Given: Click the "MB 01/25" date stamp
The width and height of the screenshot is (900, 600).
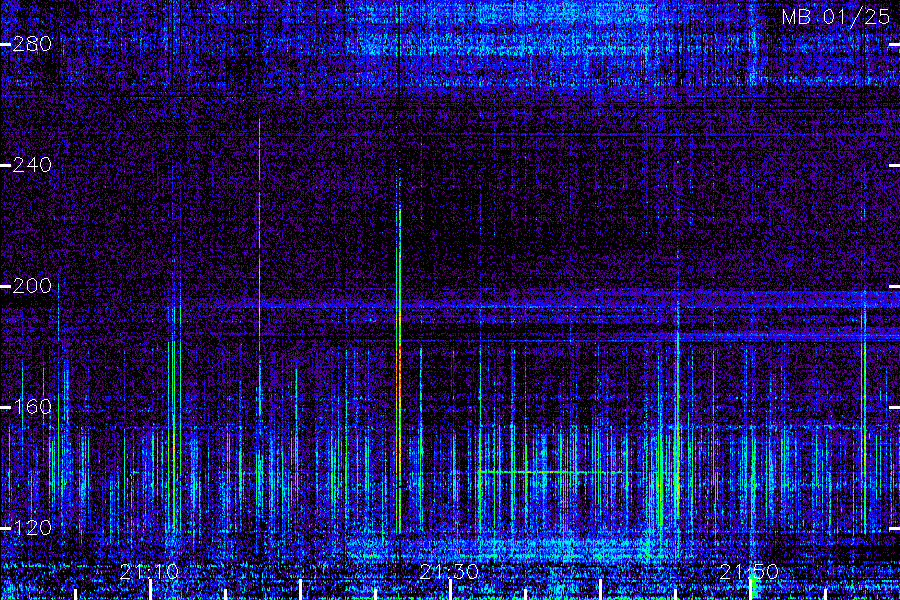Looking at the screenshot, I should tap(836, 17).
